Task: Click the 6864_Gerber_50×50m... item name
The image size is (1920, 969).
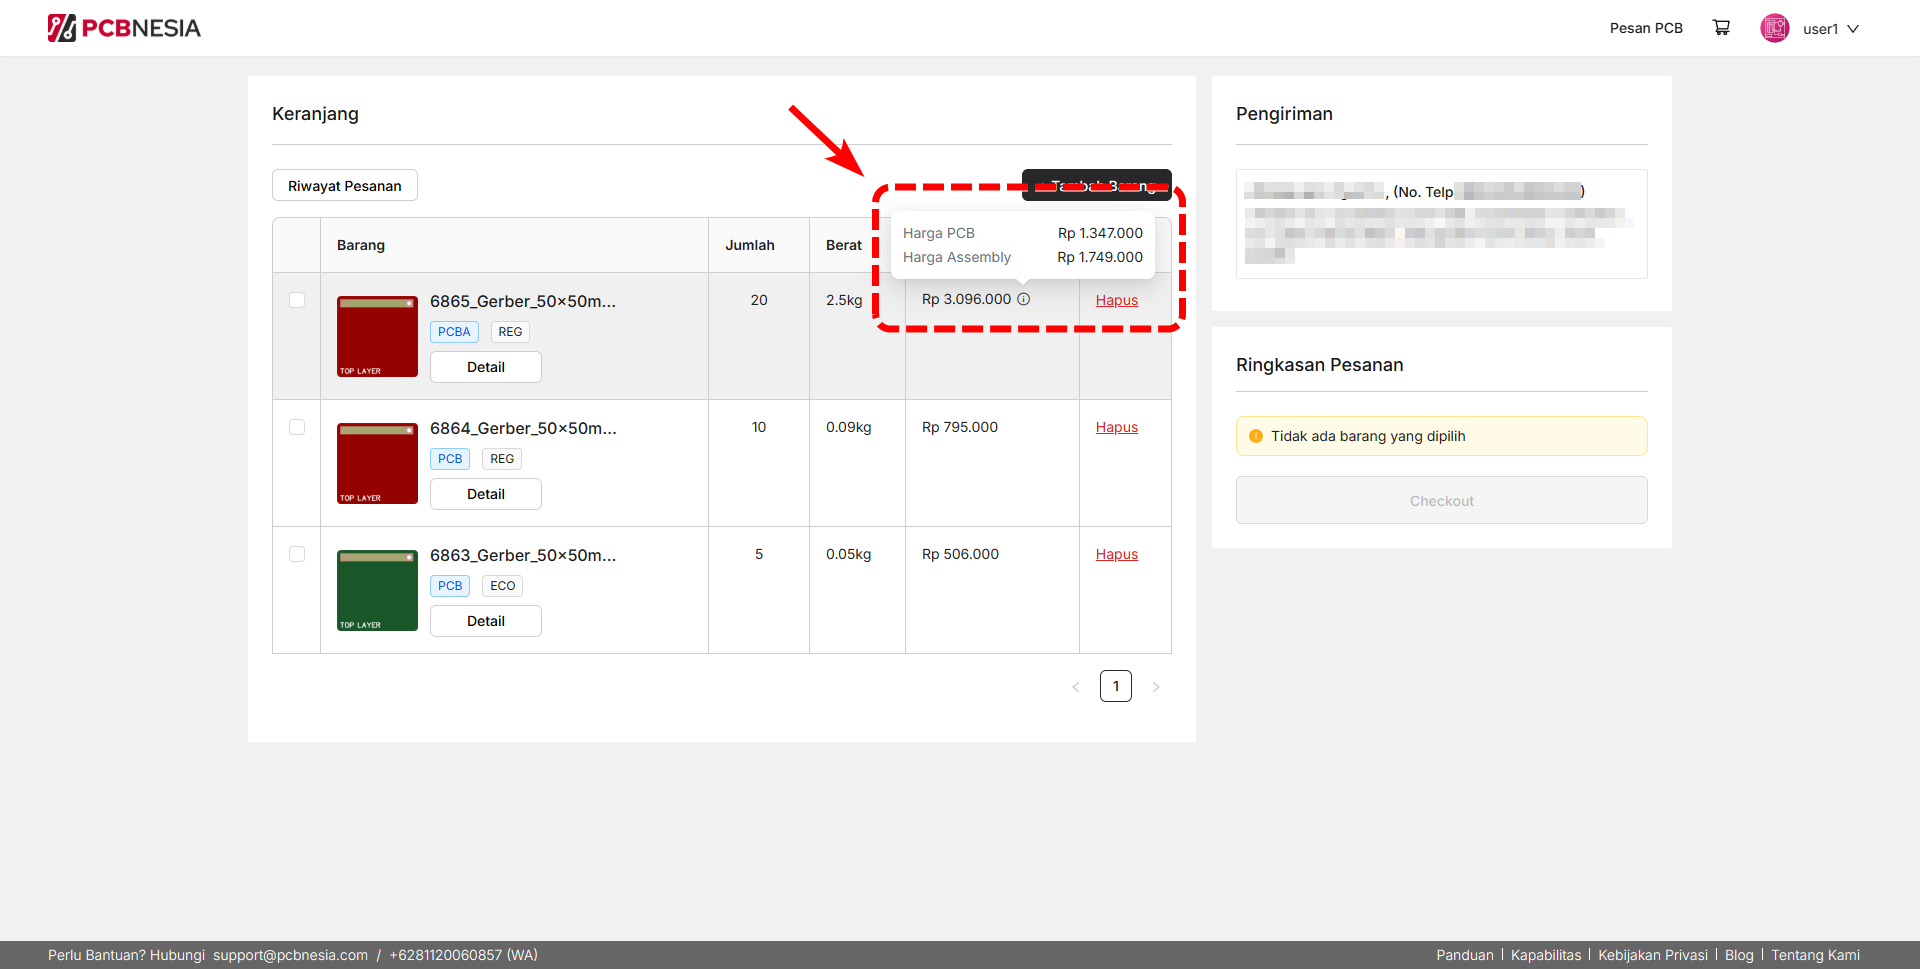Action: click(523, 428)
